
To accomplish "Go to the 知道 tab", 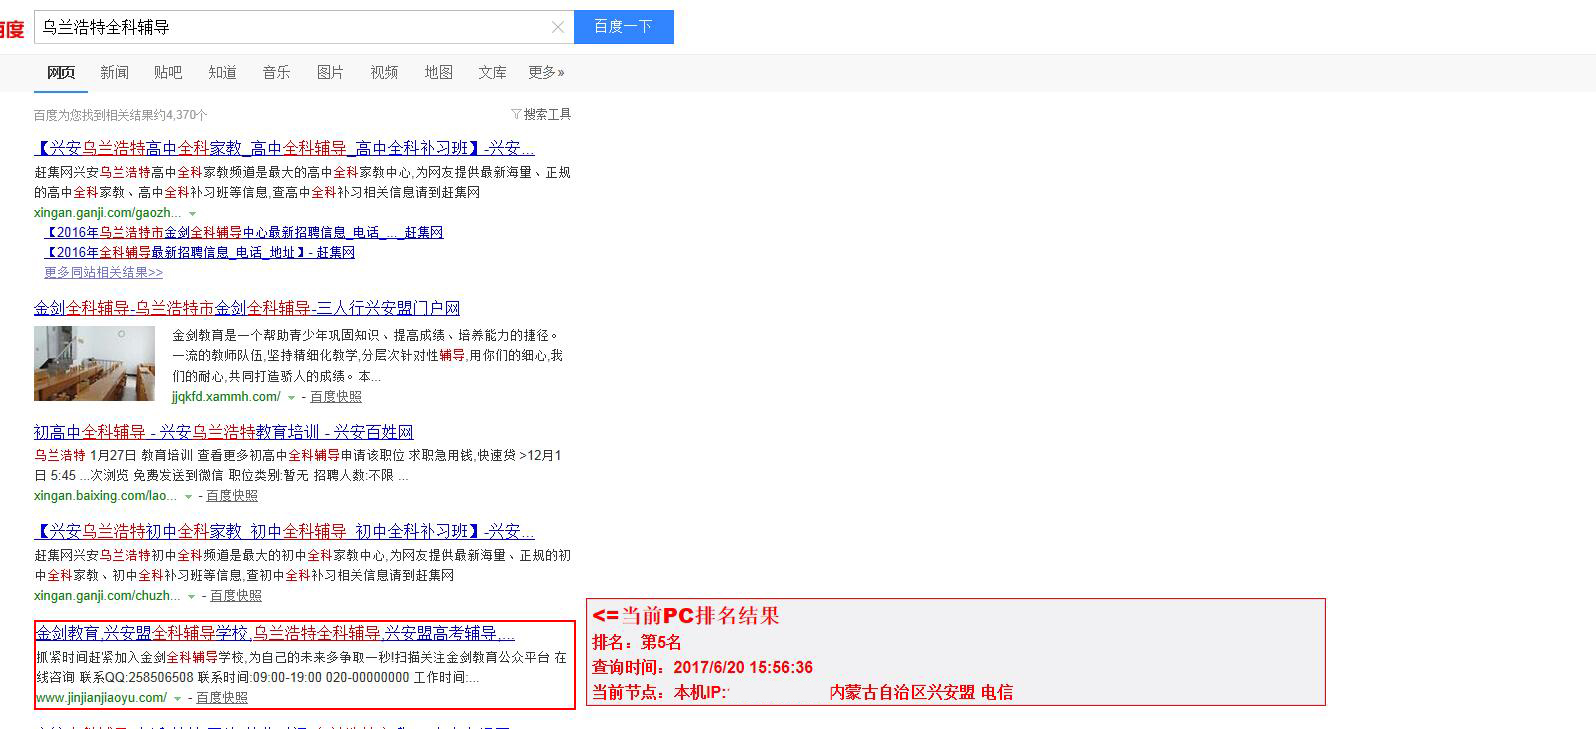I will click(x=222, y=72).
